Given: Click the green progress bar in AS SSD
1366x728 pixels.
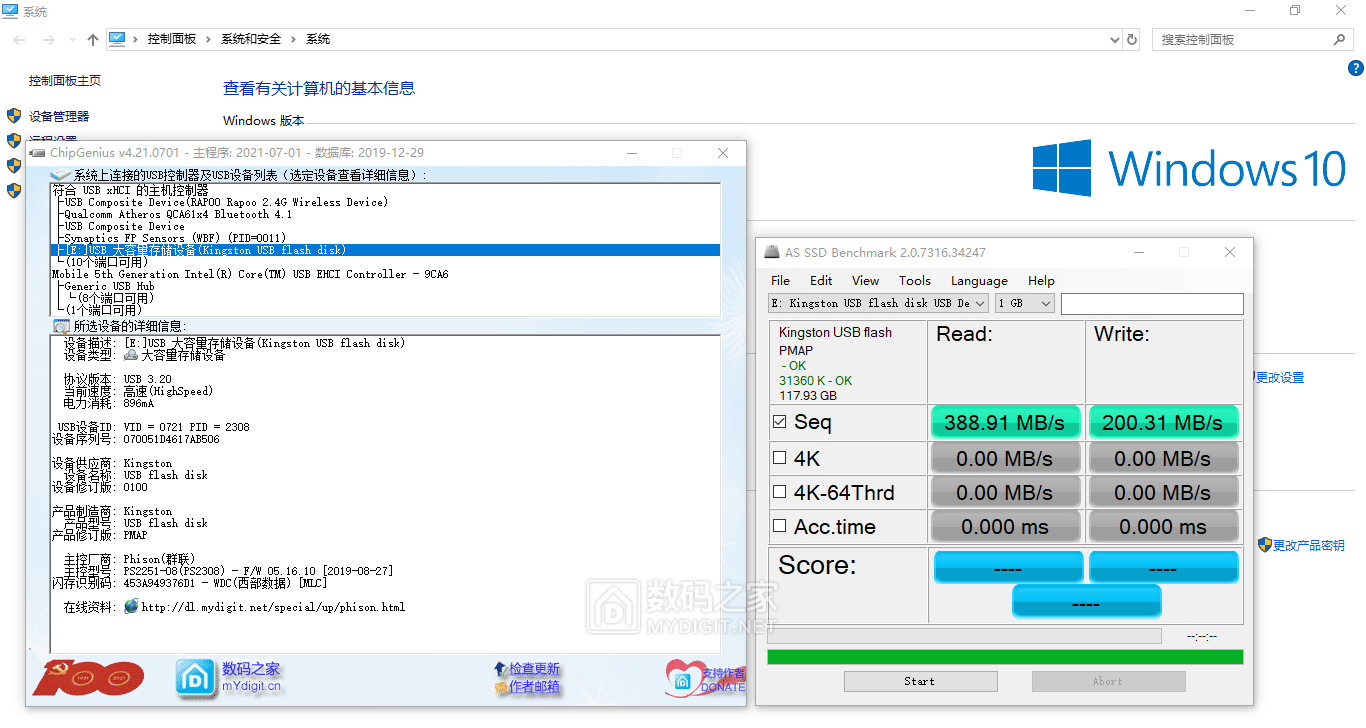Looking at the screenshot, I should tap(1005, 657).
